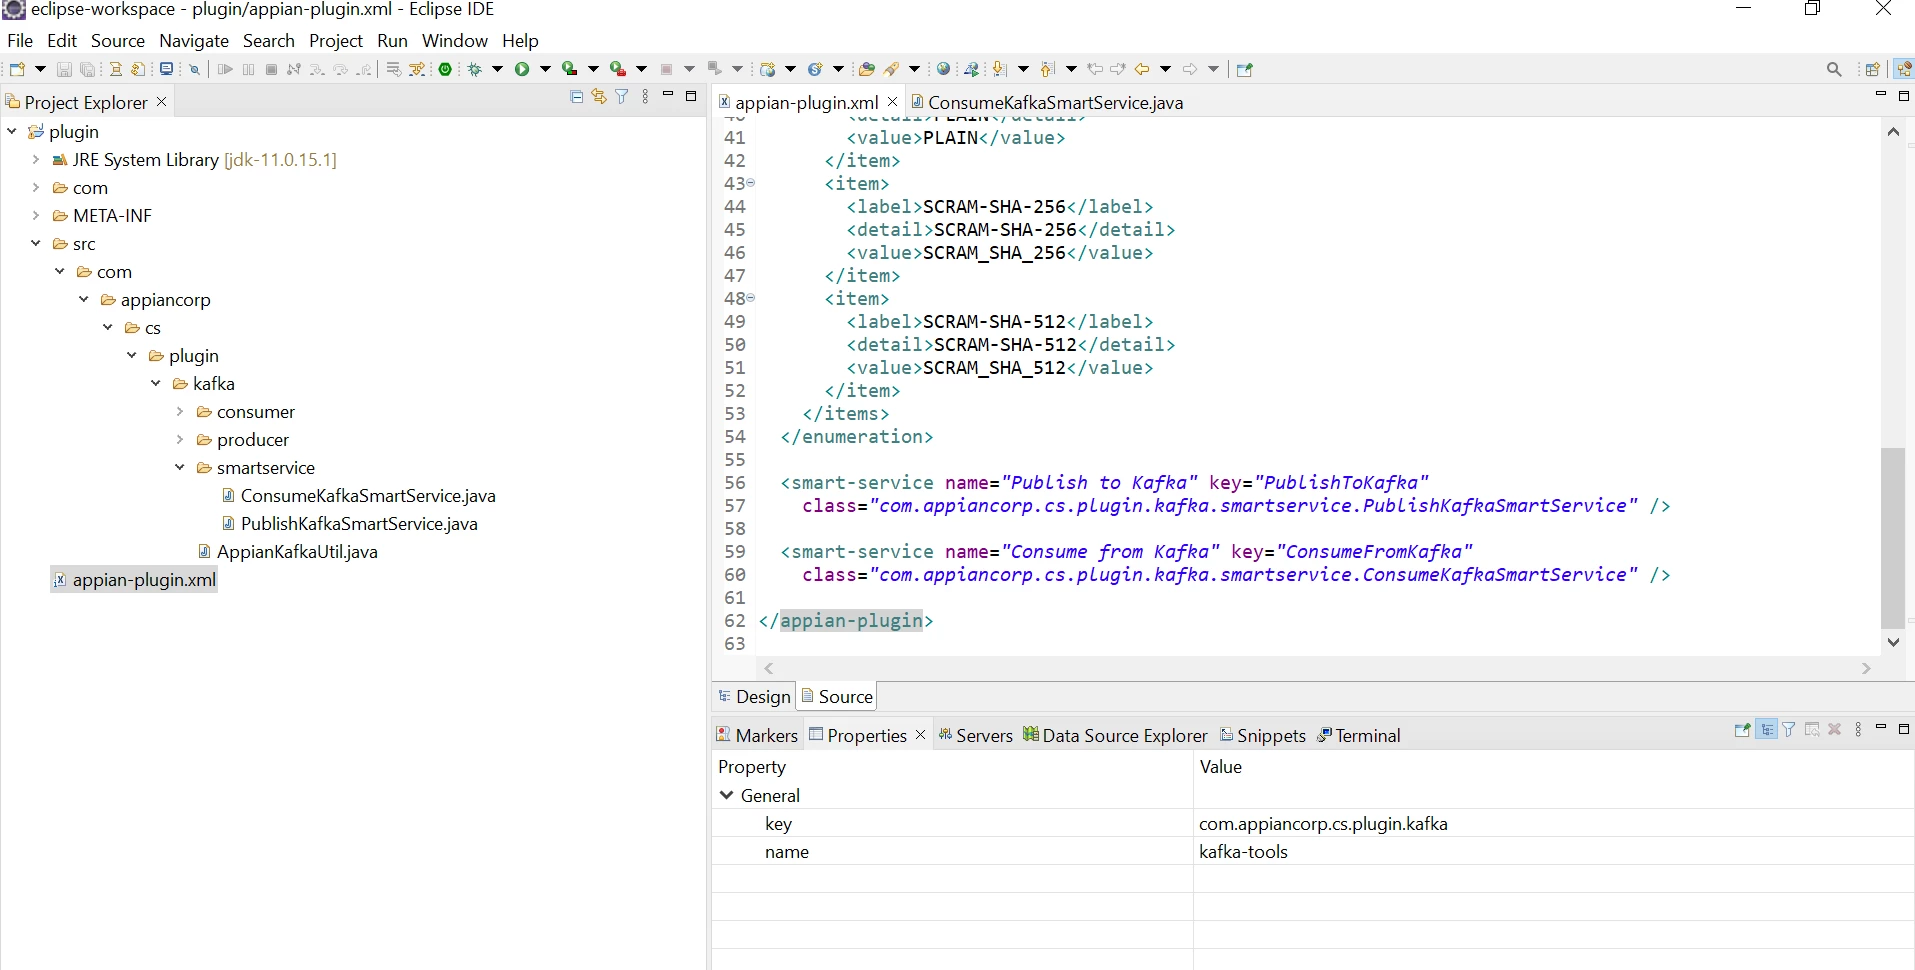Click the Coverage run icon
The image size is (1915, 970).
(x=570, y=69)
